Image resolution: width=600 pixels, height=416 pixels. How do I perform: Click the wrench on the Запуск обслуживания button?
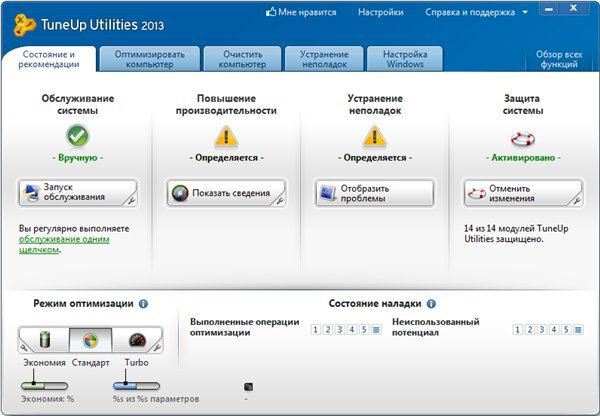pyautogui.click(x=131, y=200)
